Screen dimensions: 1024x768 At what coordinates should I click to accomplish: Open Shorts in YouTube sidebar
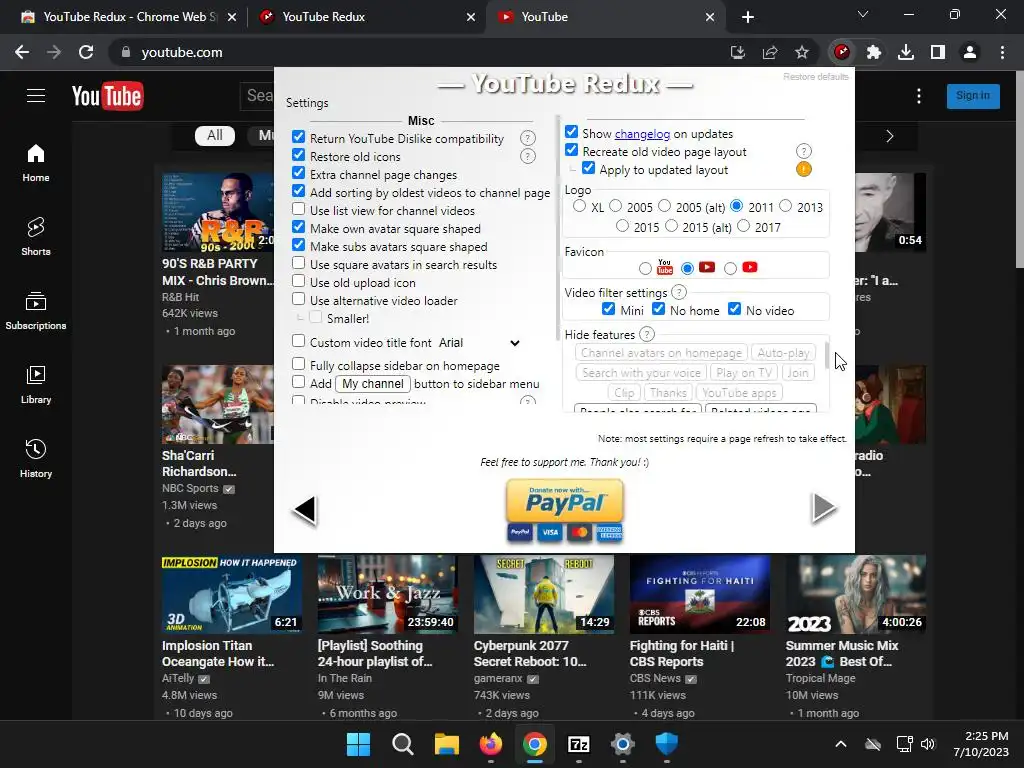click(36, 236)
